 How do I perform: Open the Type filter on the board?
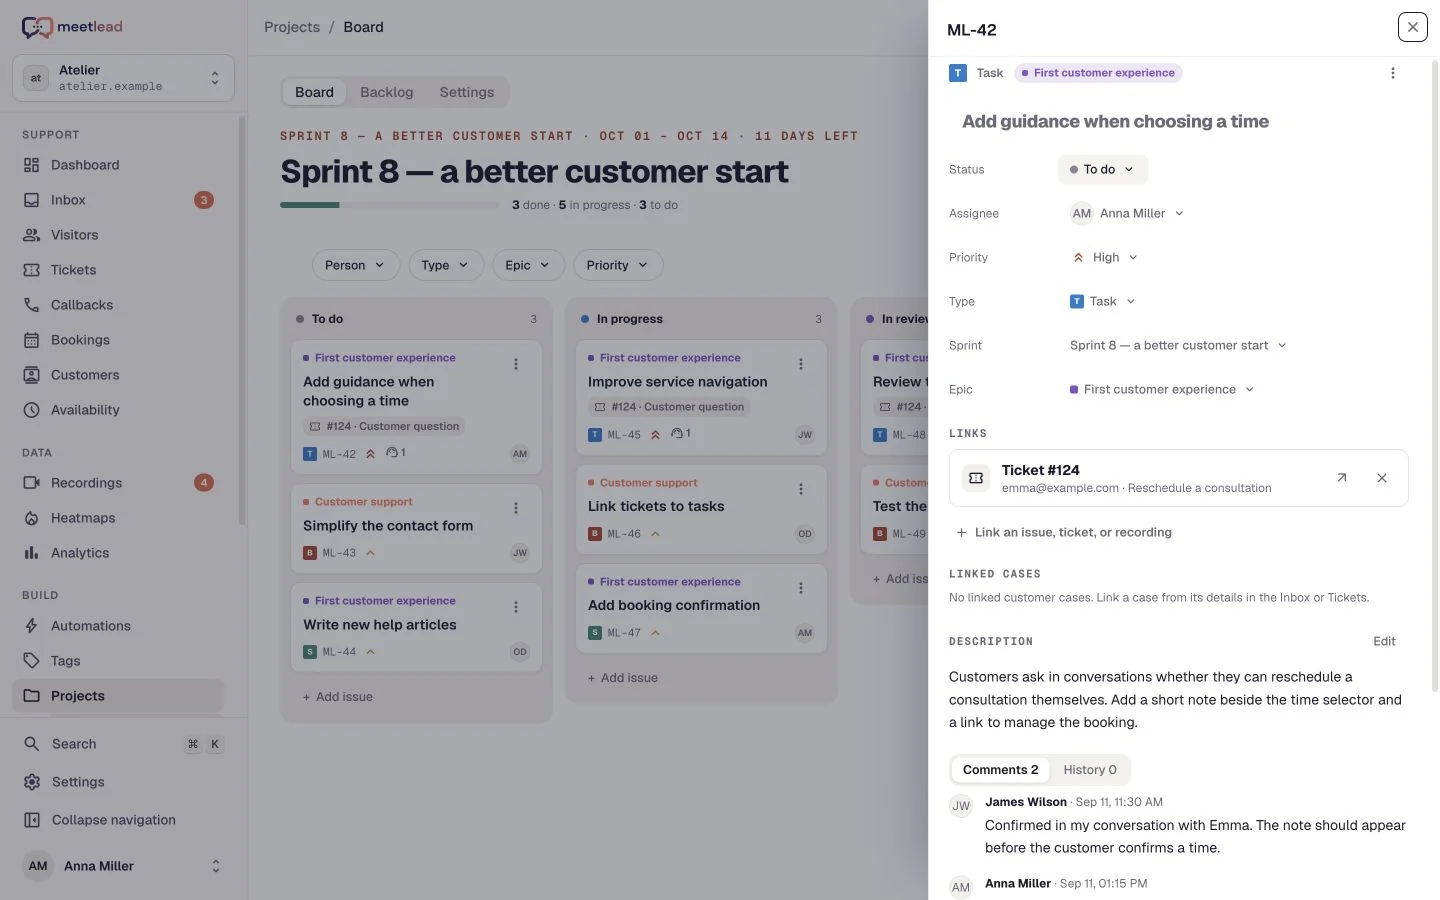pyautogui.click(x=445, y=265)
